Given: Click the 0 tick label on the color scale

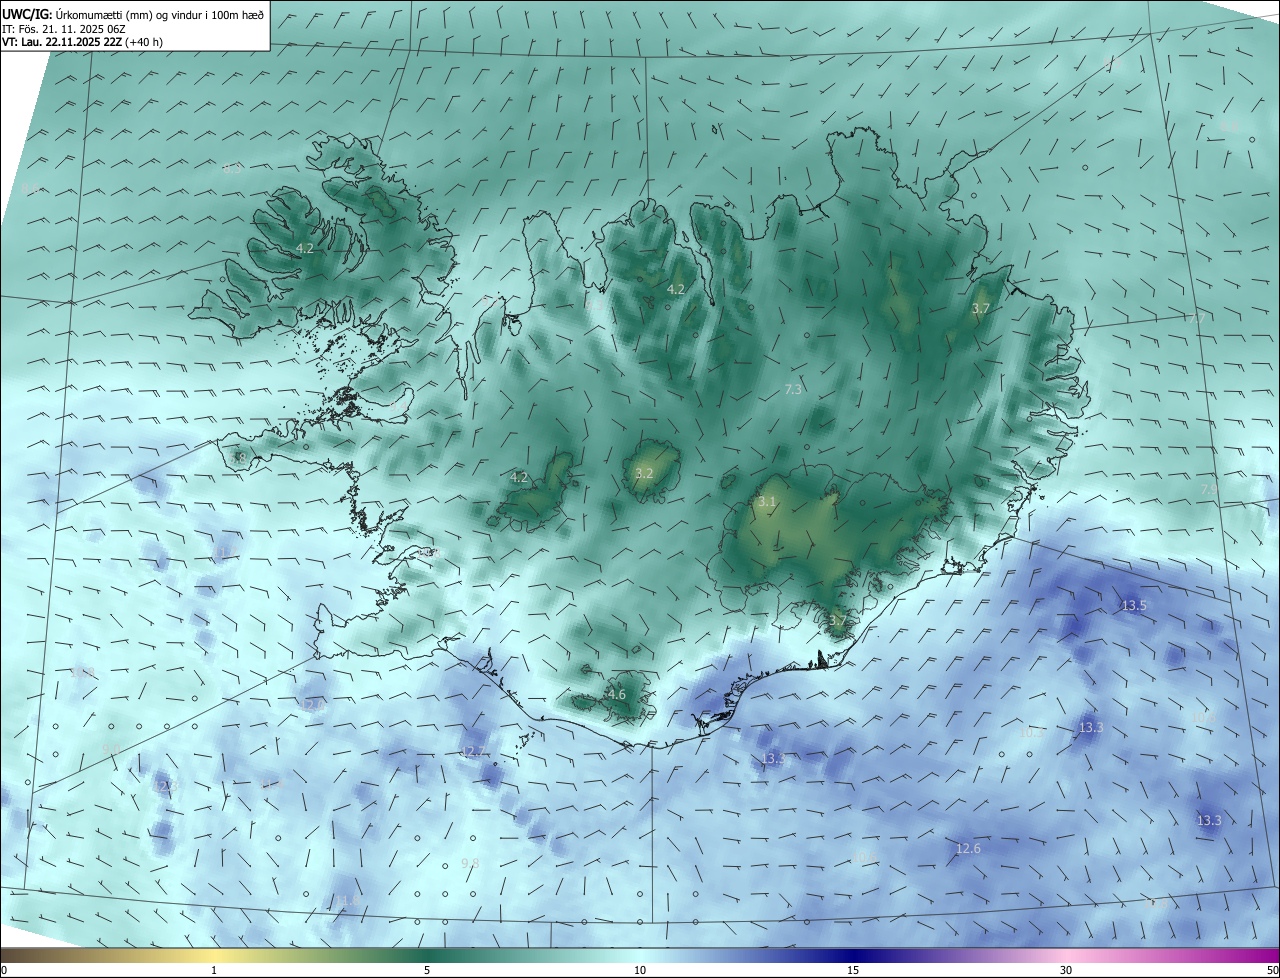Looking at the screenshot, I should point(4,970).
